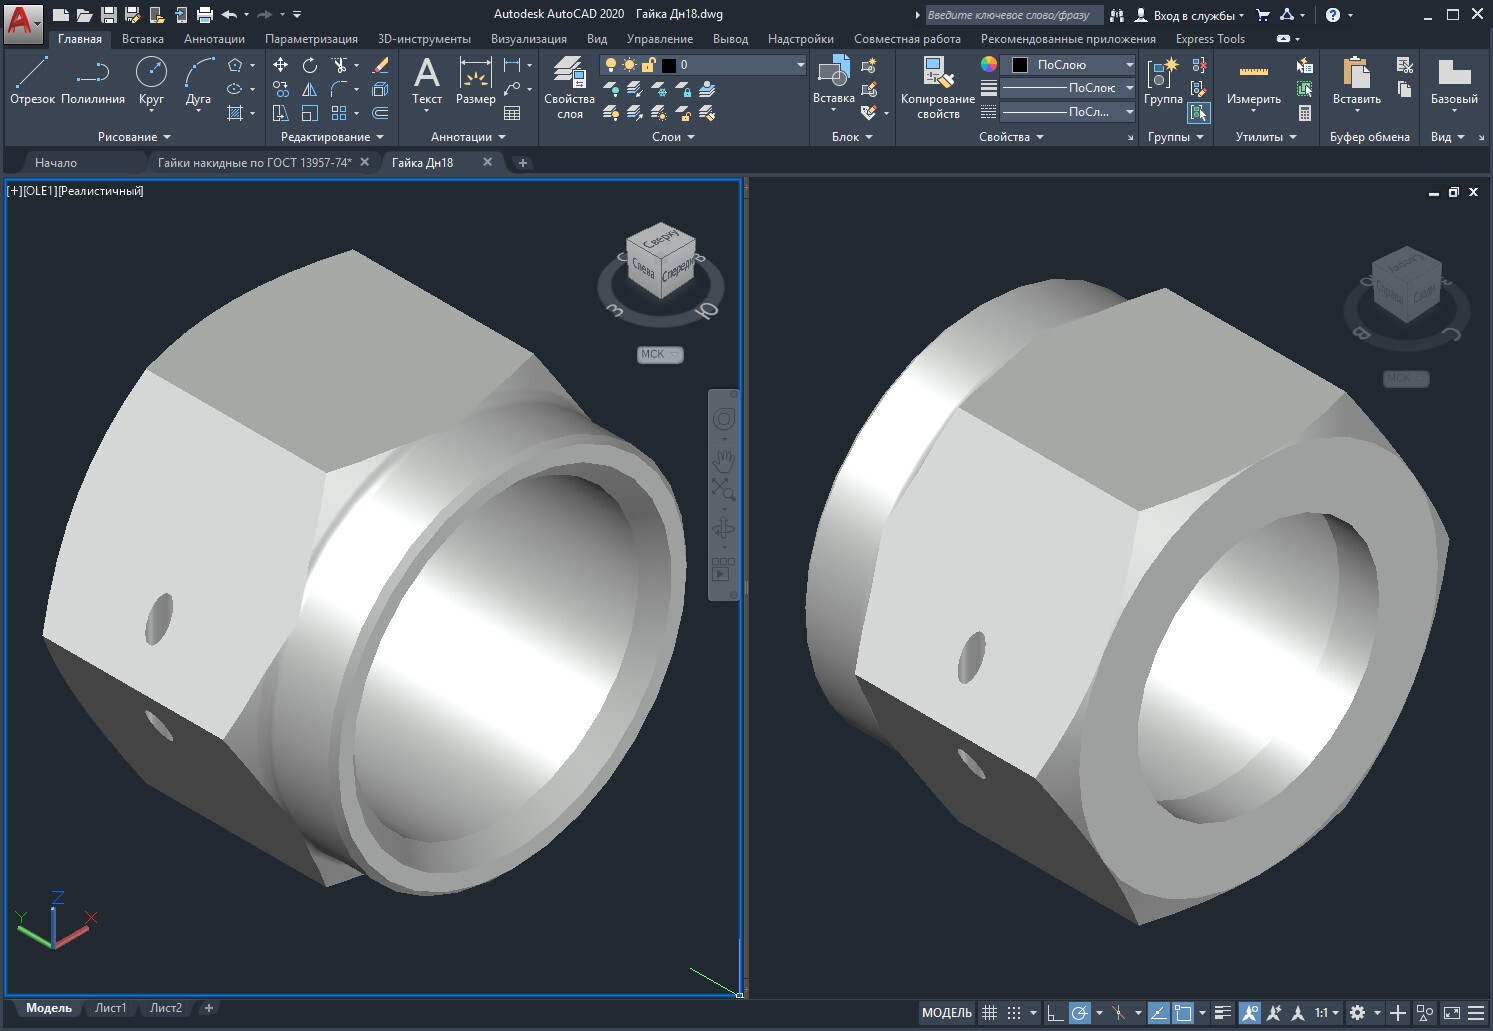The width and height of the screenshot is (1493, 1031).
Task: Pick the Дуга (Arc) tool
Action: point(198,80)
